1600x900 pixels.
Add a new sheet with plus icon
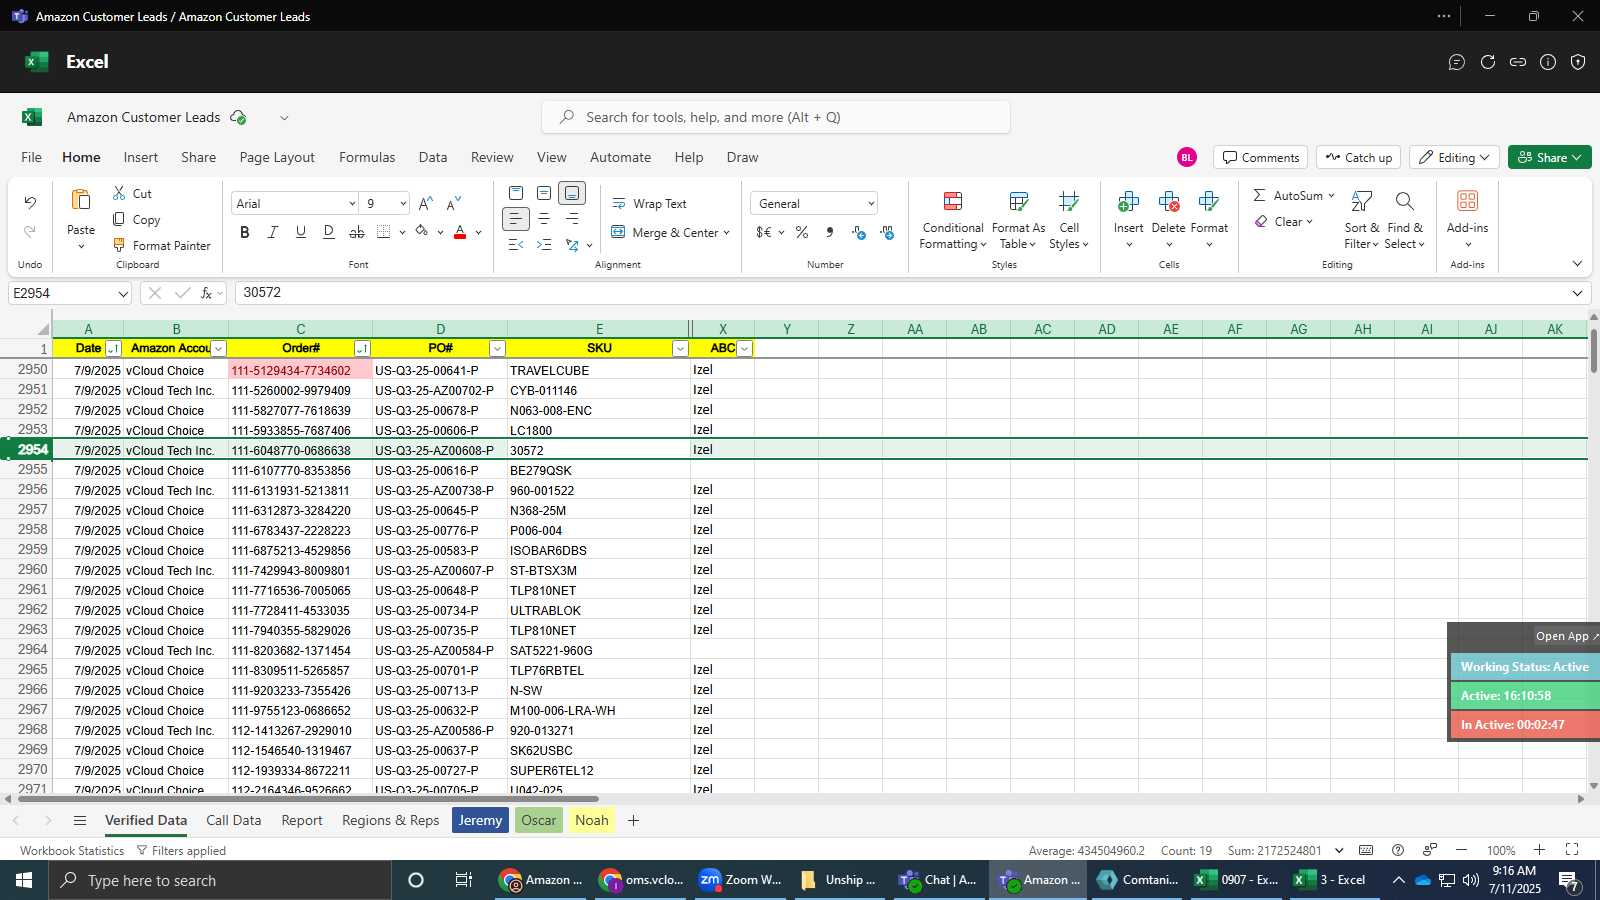[x=633, y=820]
